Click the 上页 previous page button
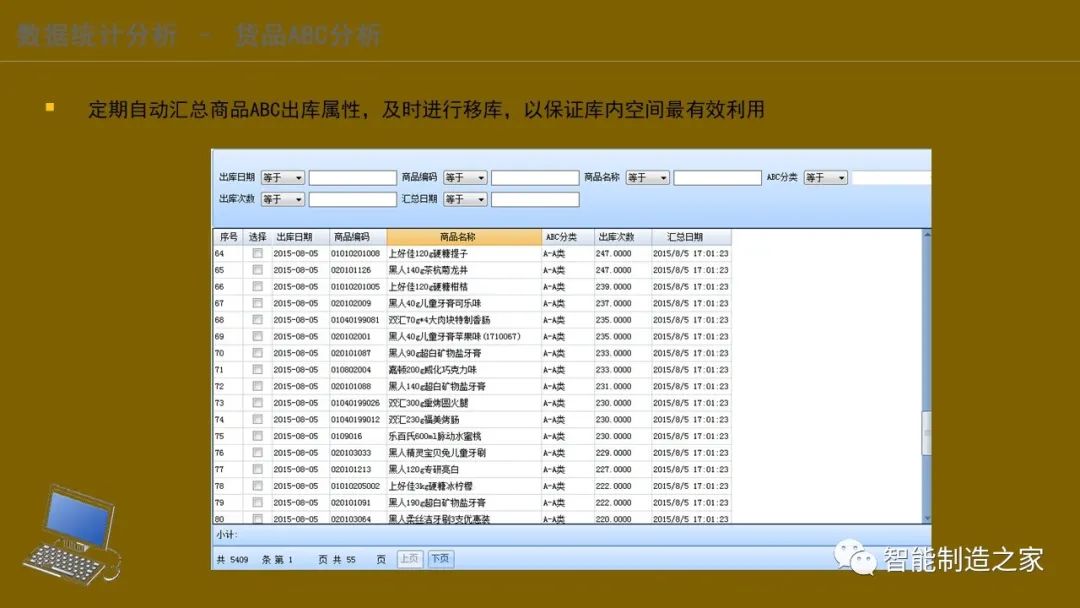 click(x=410, y=558)
